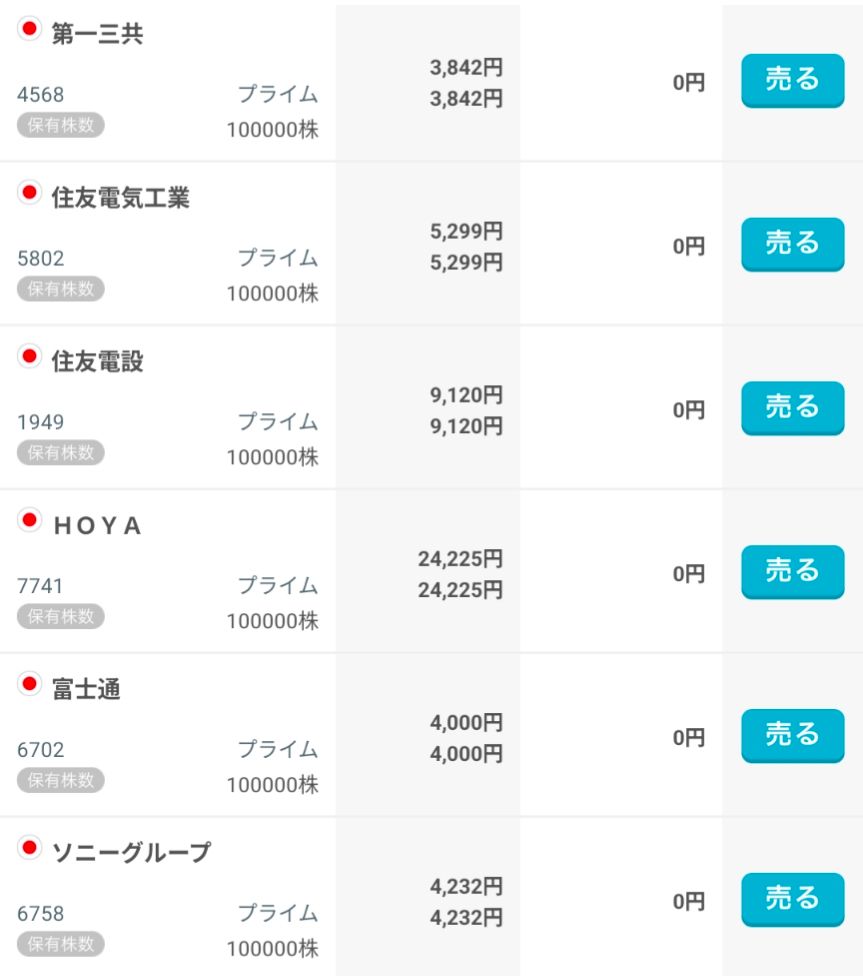Click the 保有株数 badge under code 4568

[x=60, y=125]
